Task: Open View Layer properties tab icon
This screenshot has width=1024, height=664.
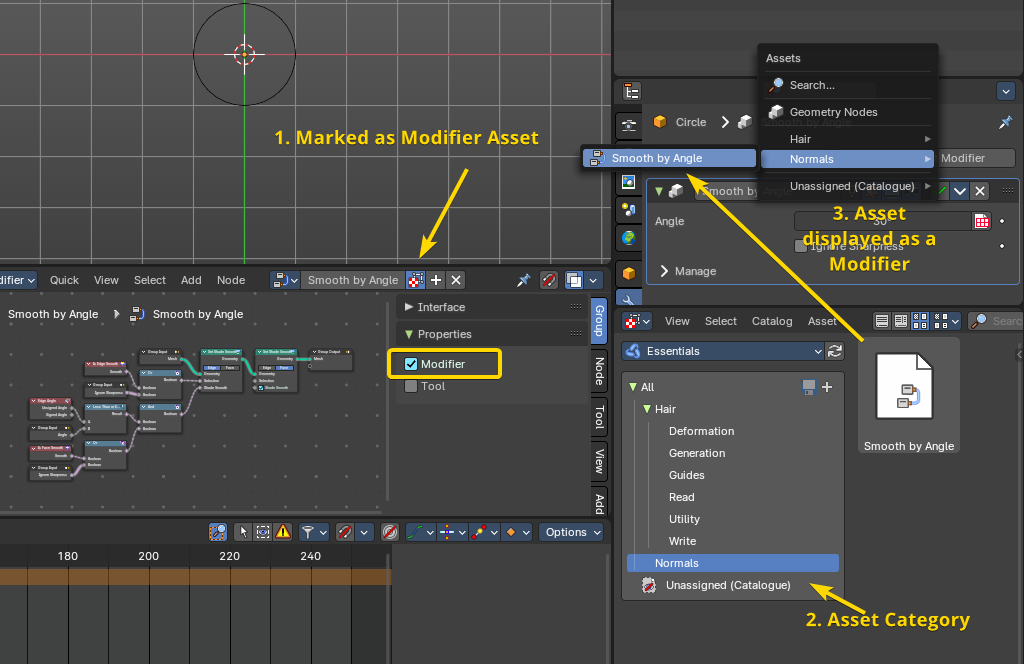Action: [x=628, y=182]
